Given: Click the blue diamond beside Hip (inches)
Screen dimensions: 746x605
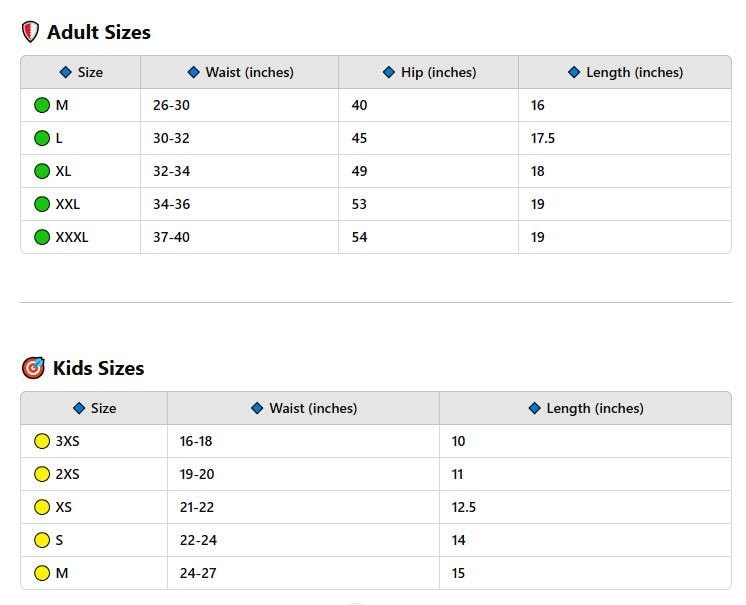Looking at the screenshot, I should [x=389, y=72].
